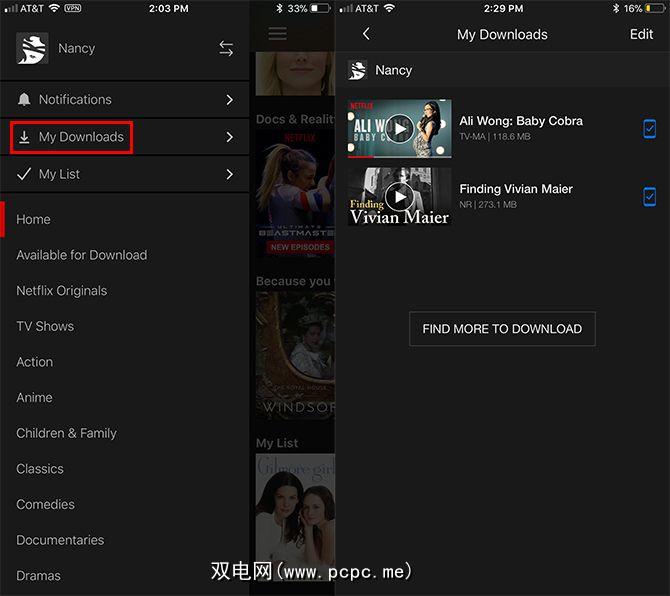Tap FIND MORE TO DOWNLOAD button
The image size is (670, 596).
pos(502,329)
